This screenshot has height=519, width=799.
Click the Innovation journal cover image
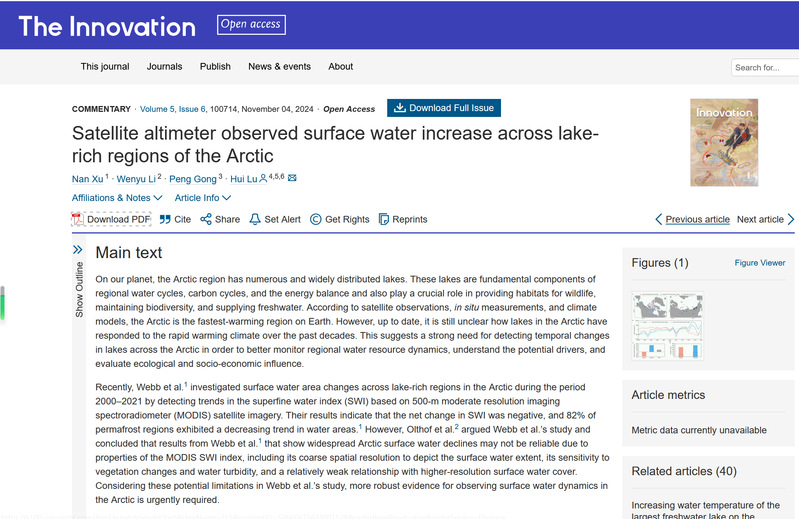coord(724,142)
